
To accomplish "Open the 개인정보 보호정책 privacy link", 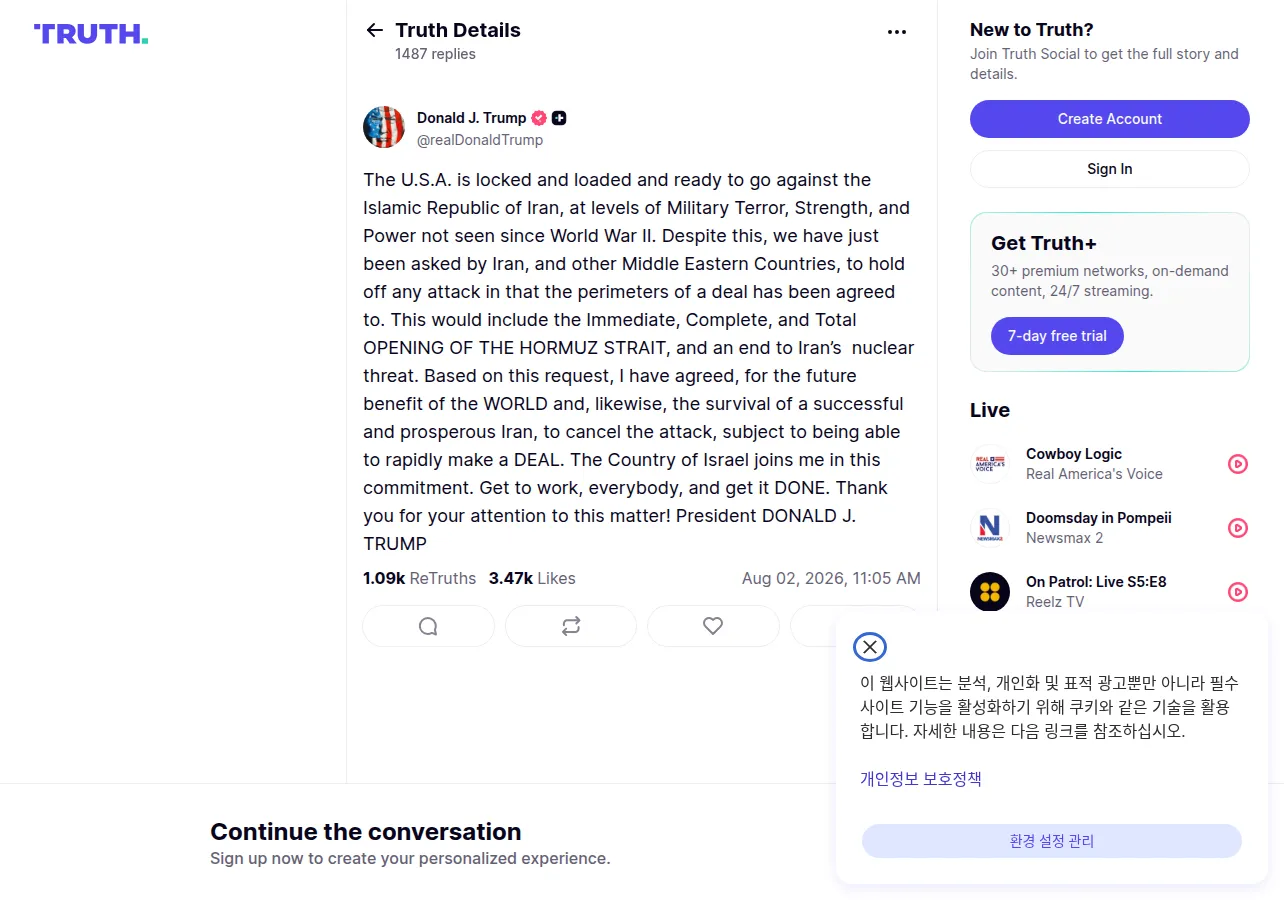I will coord(921,779).
